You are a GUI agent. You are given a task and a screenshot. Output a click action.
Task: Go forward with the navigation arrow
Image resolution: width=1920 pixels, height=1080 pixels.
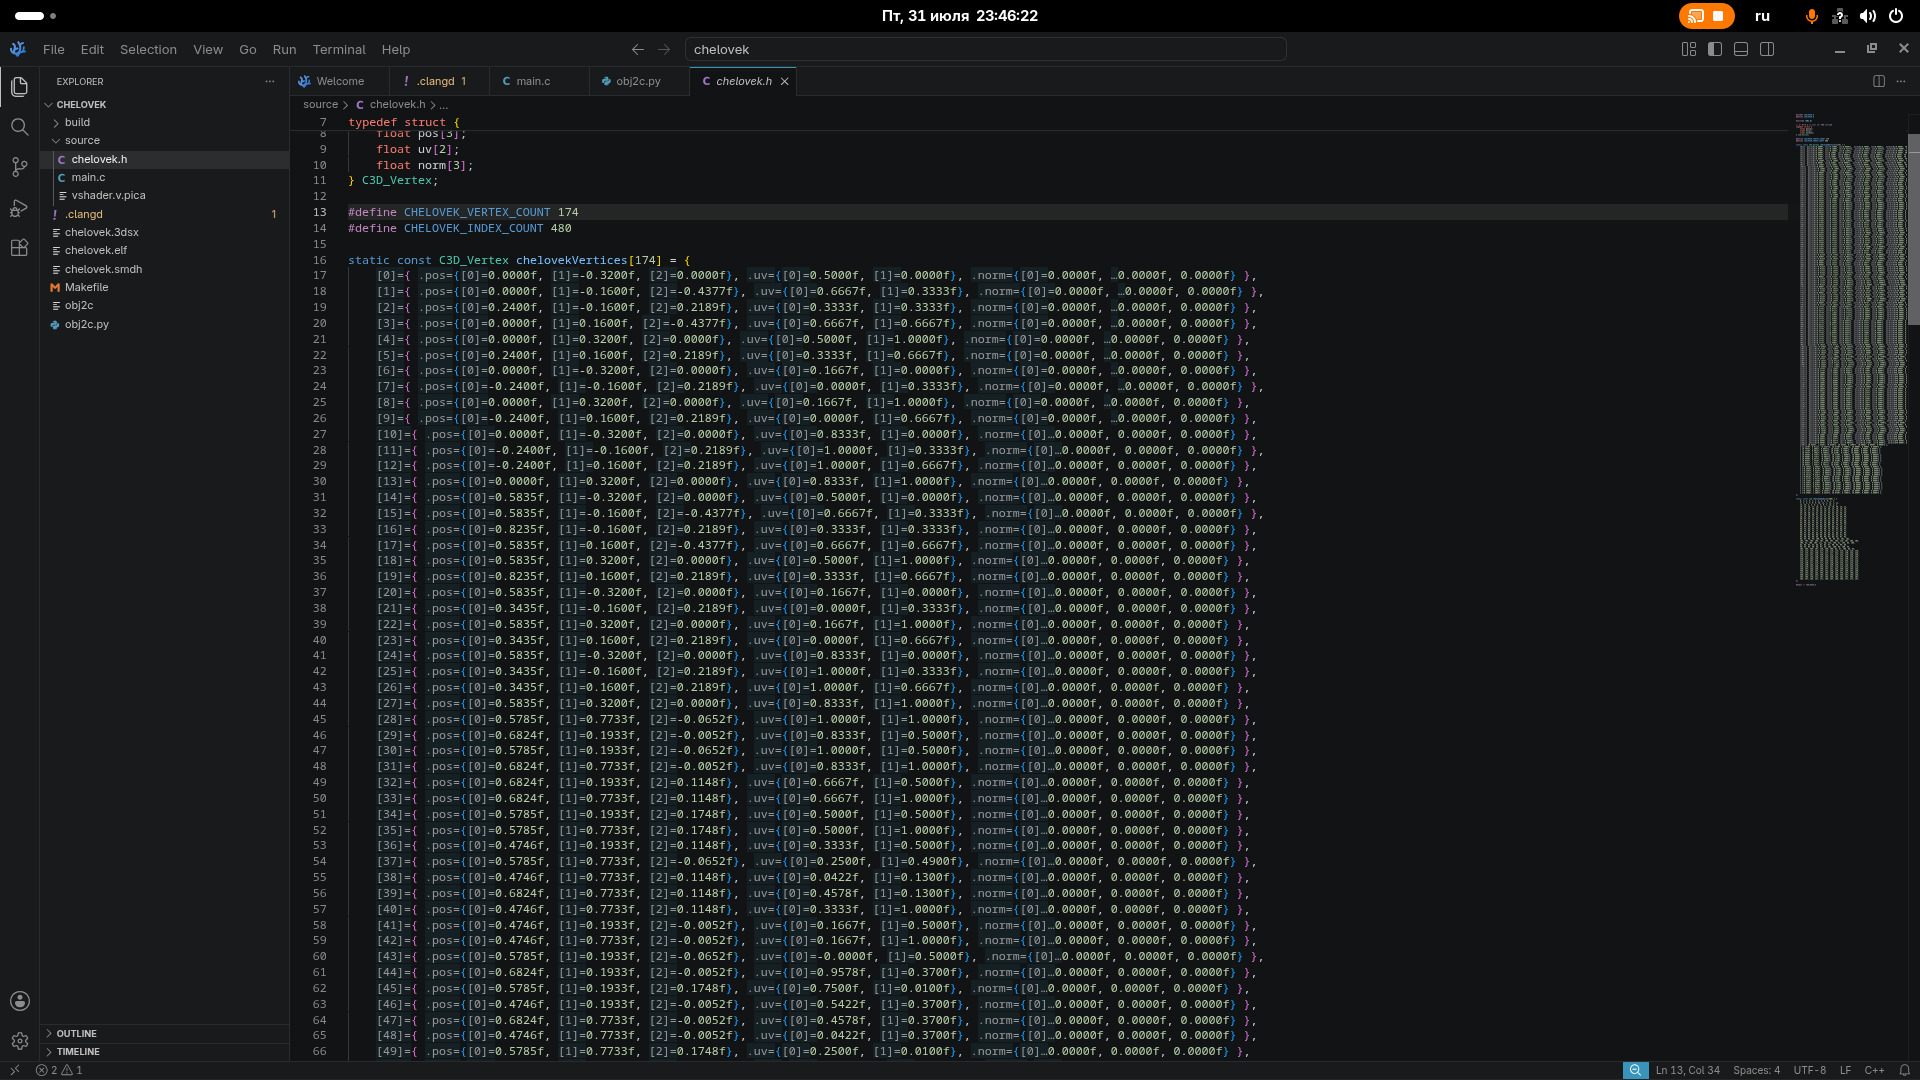point(664,49)
